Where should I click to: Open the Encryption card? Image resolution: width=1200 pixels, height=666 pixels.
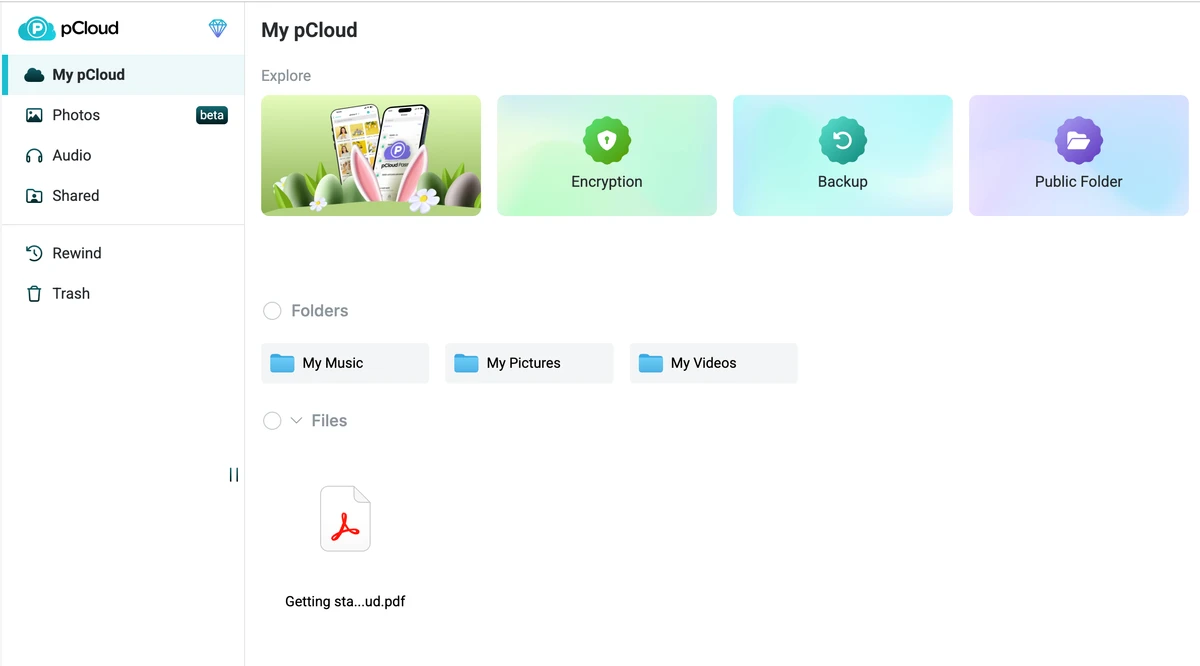tap(607, 155)
